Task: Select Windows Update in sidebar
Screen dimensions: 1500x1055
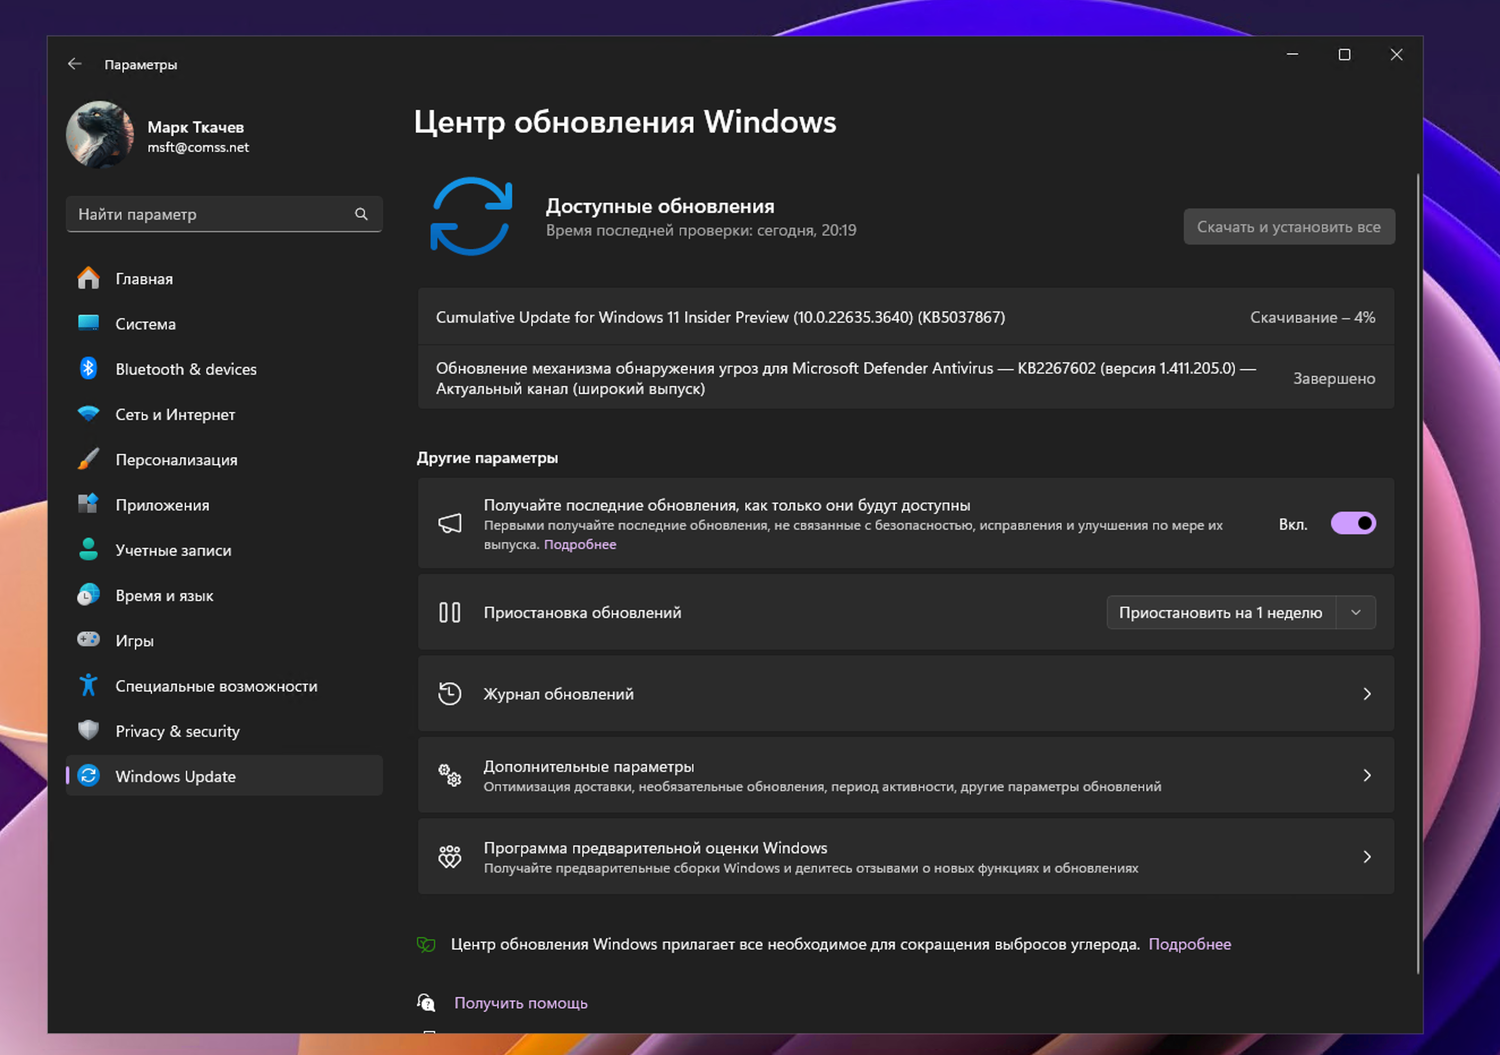Action: 224,776
